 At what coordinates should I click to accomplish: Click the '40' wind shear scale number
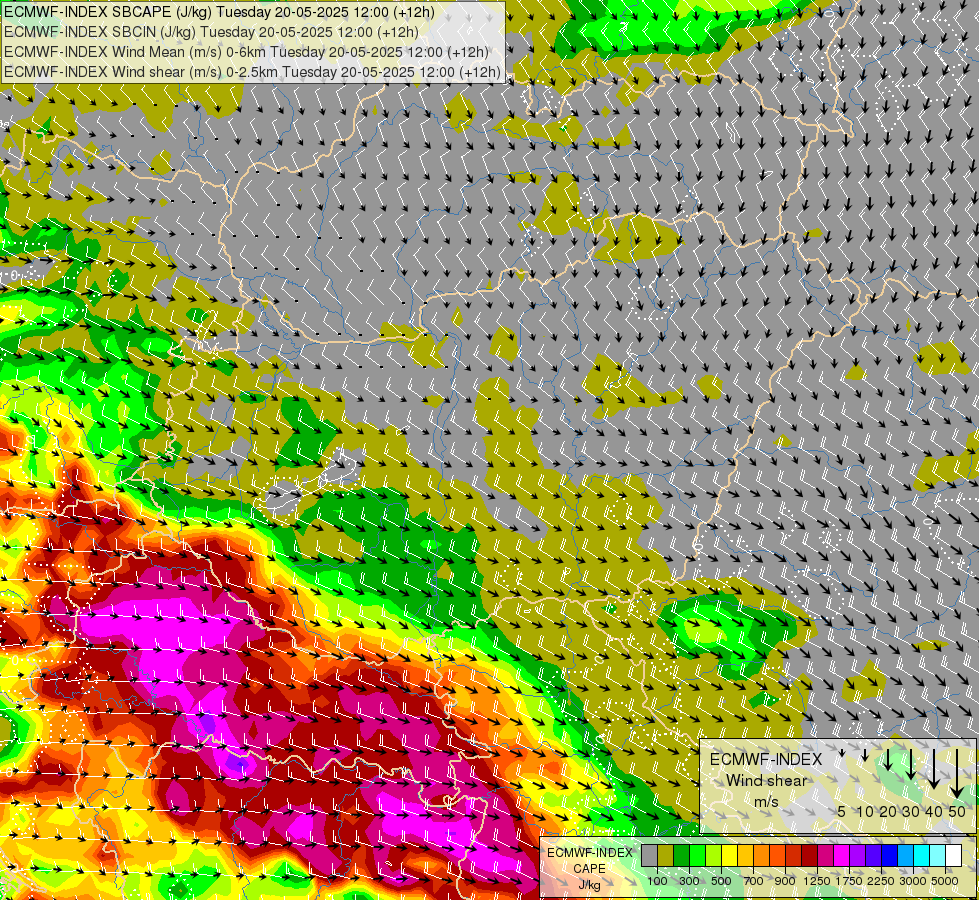point(934,811)
